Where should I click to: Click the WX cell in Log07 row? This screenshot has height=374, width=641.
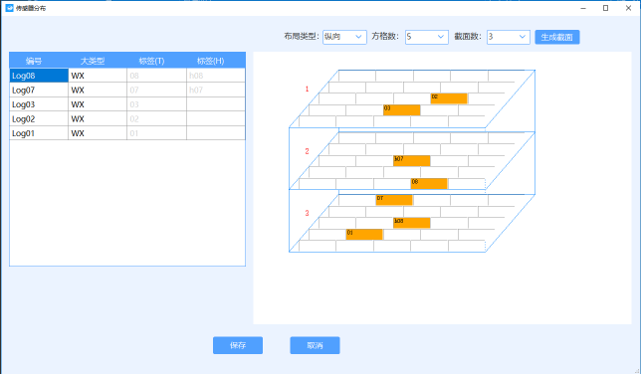pos(98,90)
